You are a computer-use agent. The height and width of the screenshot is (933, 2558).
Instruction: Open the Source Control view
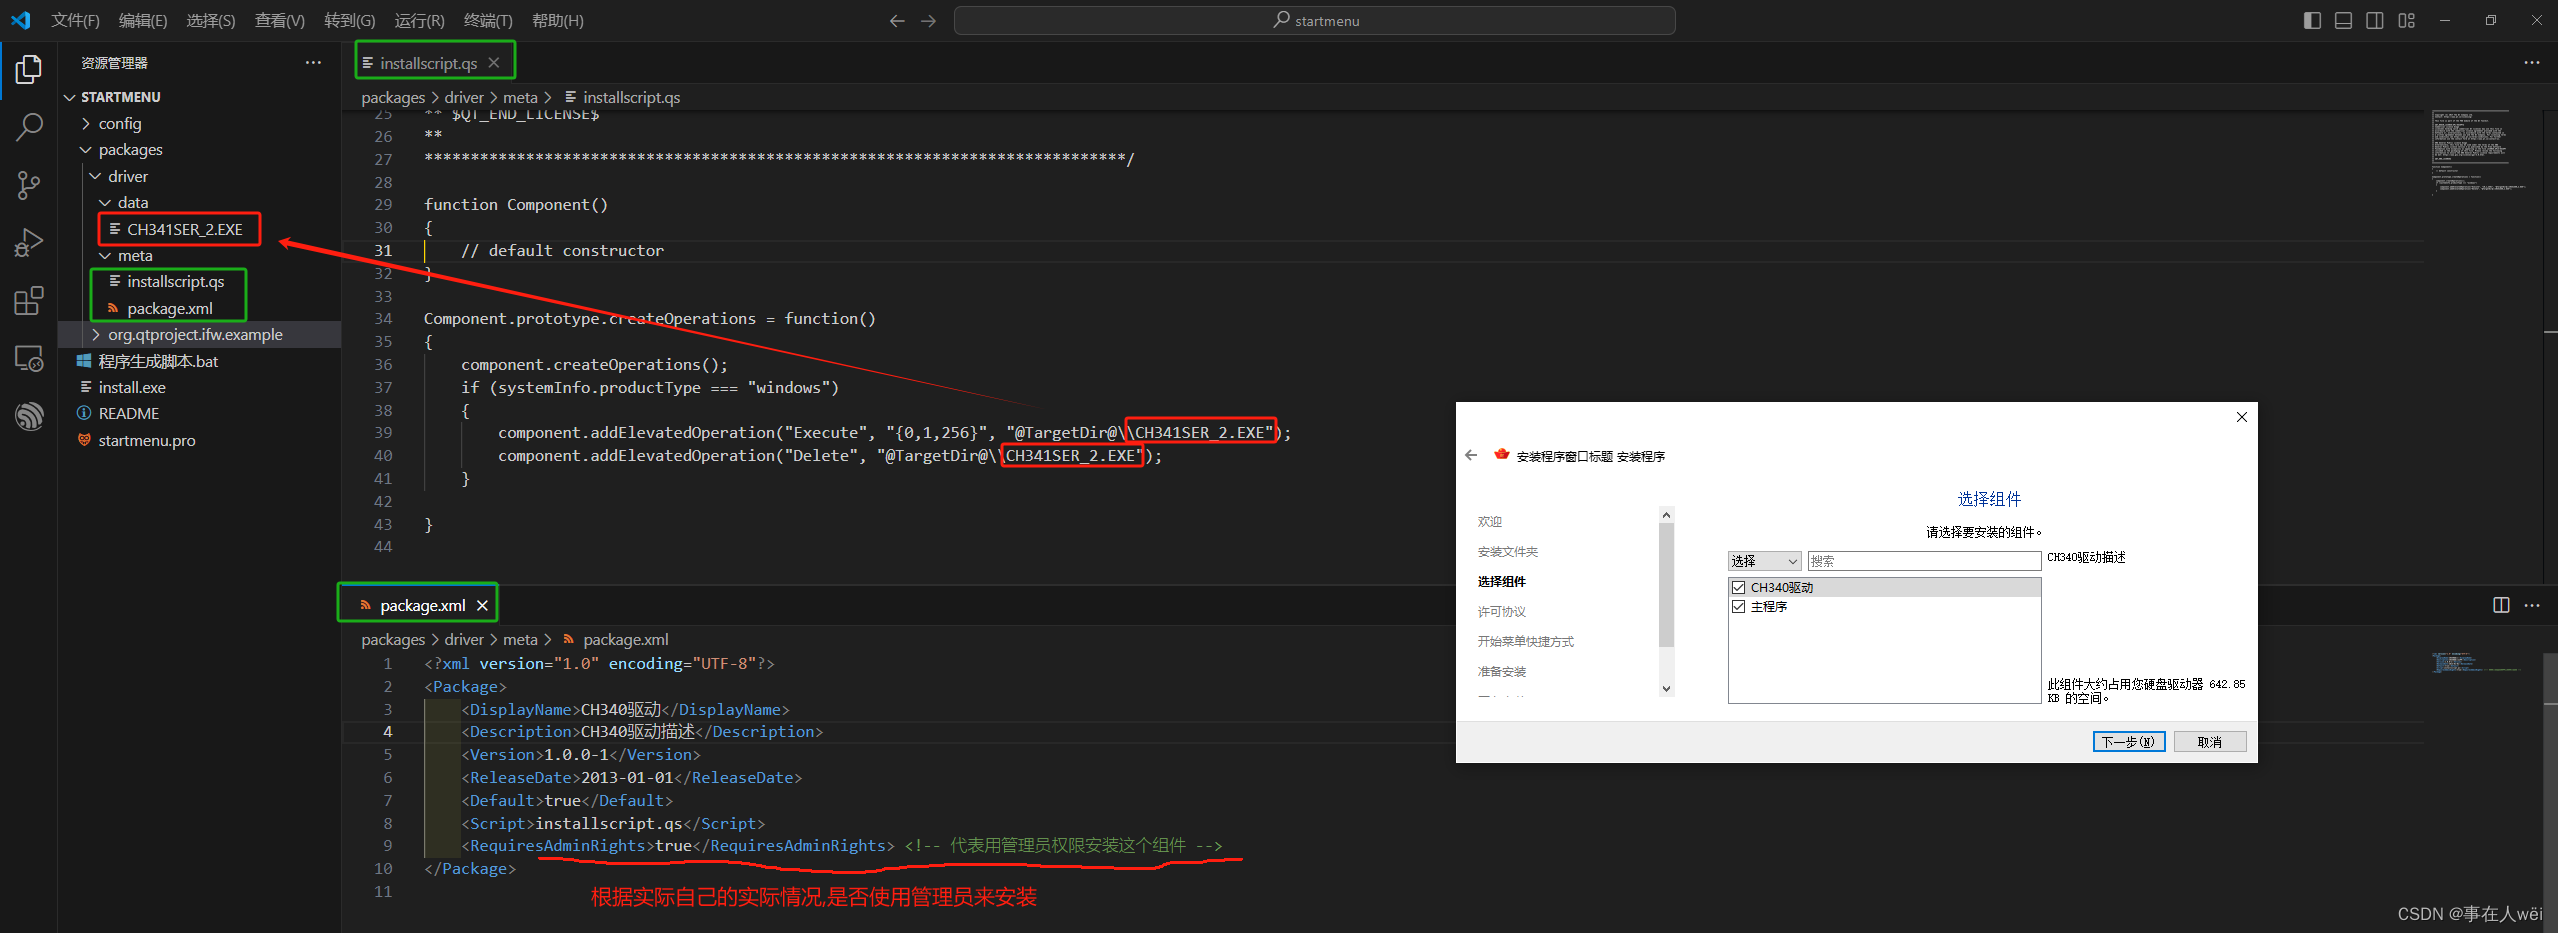[29, 185]
